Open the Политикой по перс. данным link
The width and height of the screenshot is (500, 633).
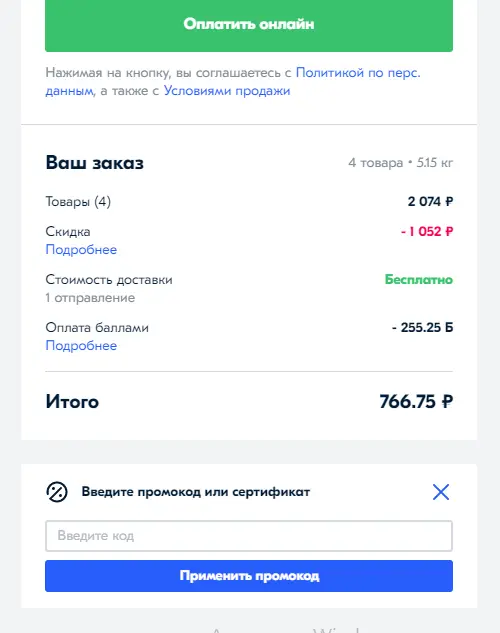358,73
